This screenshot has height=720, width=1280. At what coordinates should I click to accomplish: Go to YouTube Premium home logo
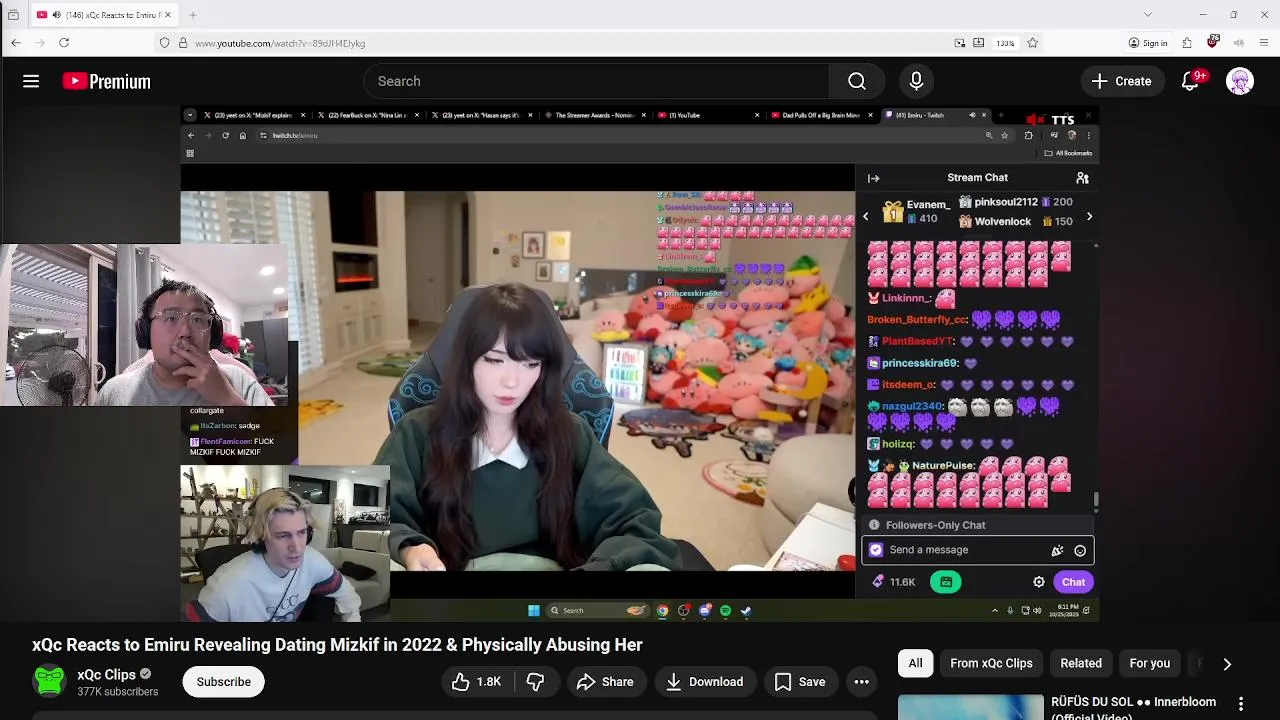(106, 81)
